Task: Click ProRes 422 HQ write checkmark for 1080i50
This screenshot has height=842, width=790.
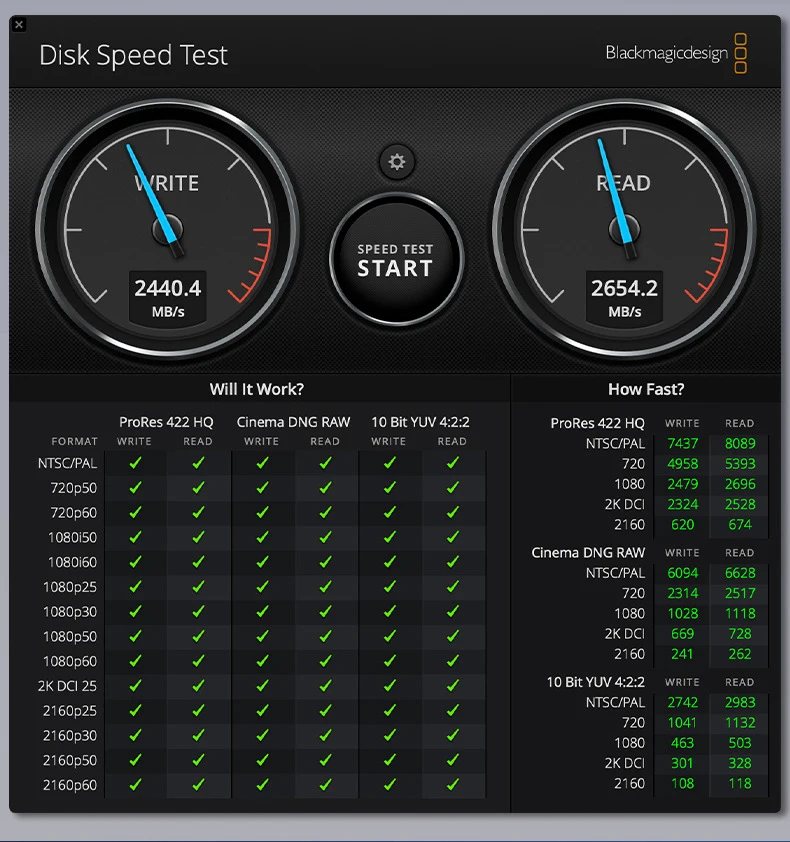Action: coord(135,536)
